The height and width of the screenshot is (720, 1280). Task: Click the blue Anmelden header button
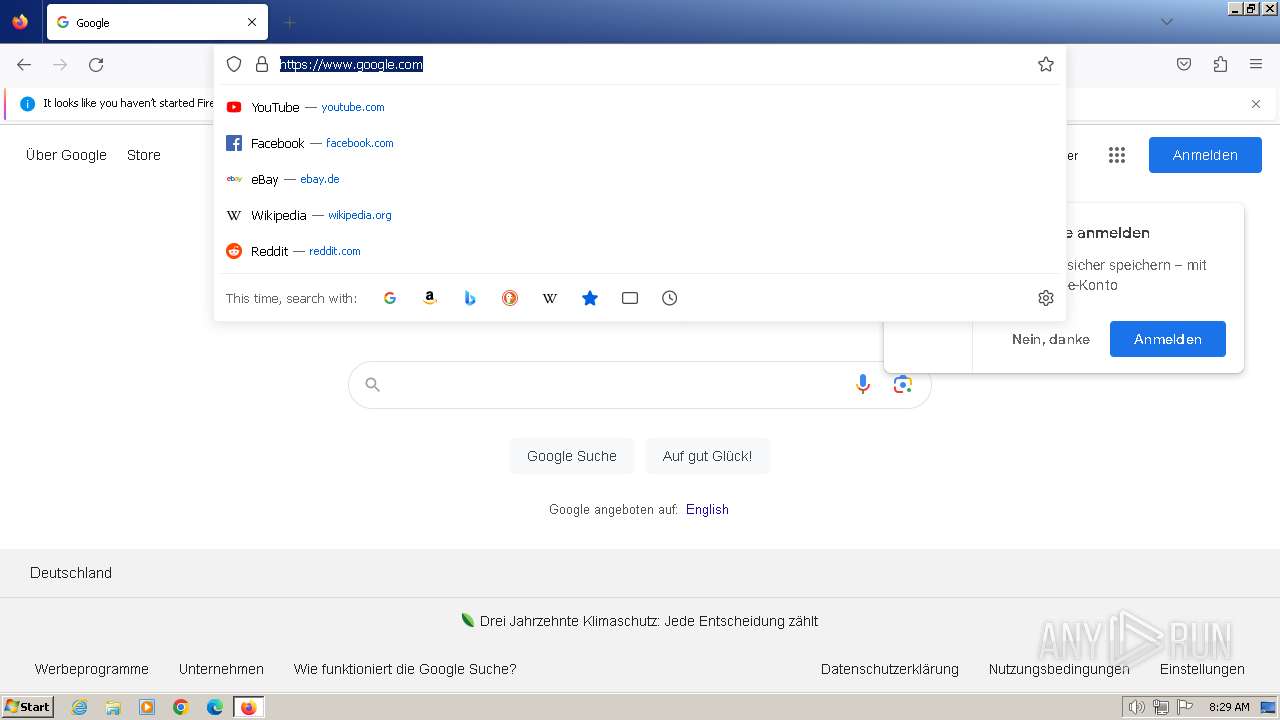click(x=1205, y=155)
